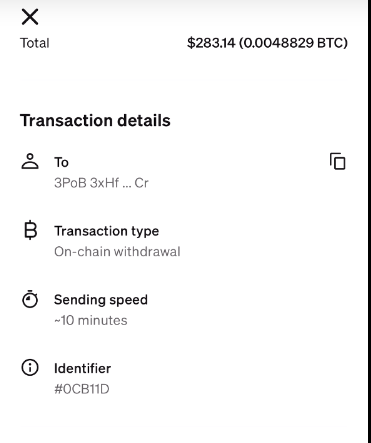The width and height of the screenshot is (371, 443).
Task: Click the recipient person icon
Action: pos(30,161)
